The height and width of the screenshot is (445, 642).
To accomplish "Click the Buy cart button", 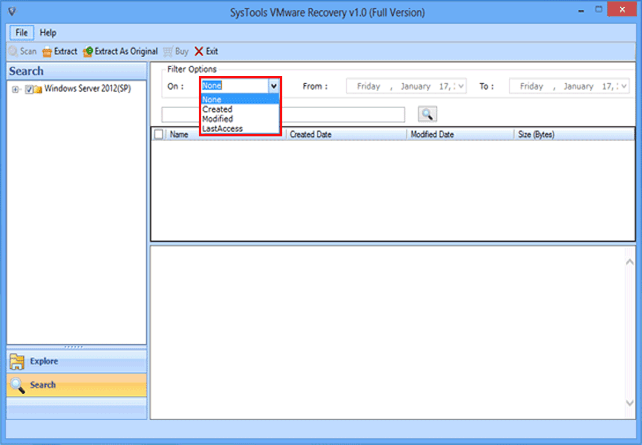I will point(176,51).
